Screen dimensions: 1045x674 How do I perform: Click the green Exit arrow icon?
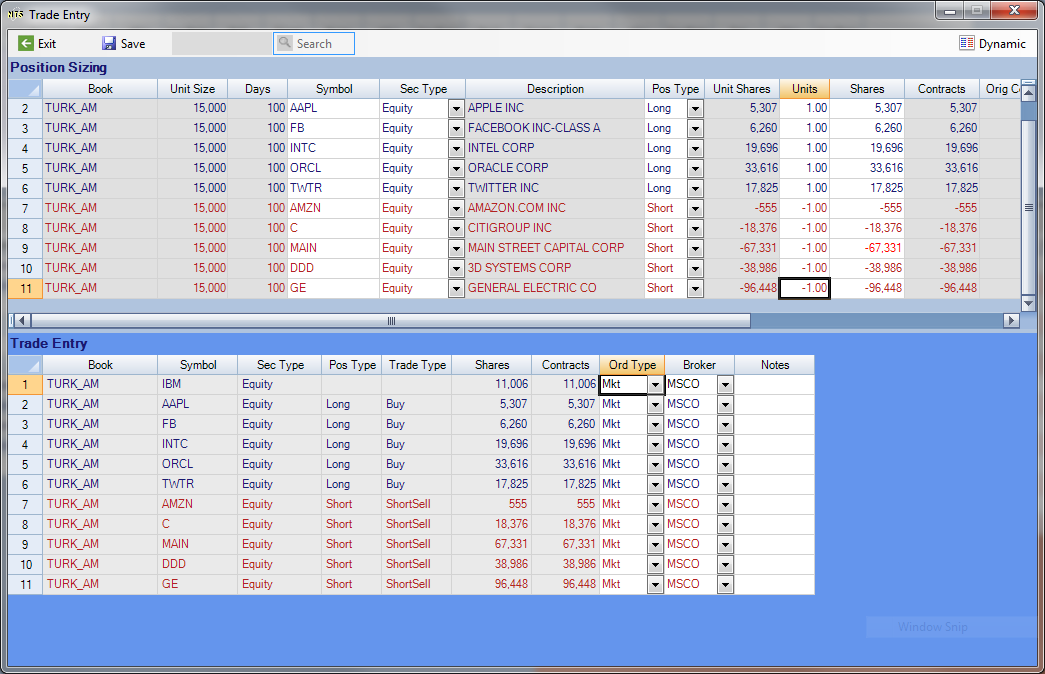tap(25, 43)
